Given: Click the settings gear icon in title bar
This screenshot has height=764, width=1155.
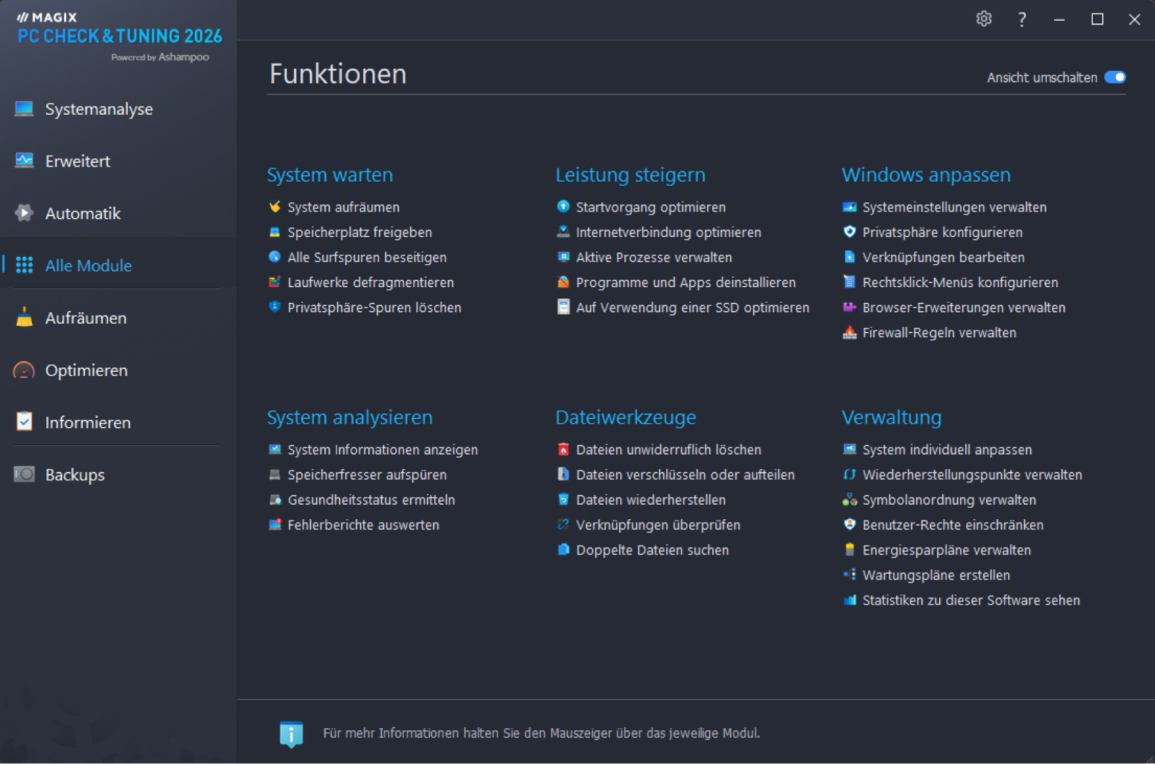Looking at the screenshot, I should point(984,19).
